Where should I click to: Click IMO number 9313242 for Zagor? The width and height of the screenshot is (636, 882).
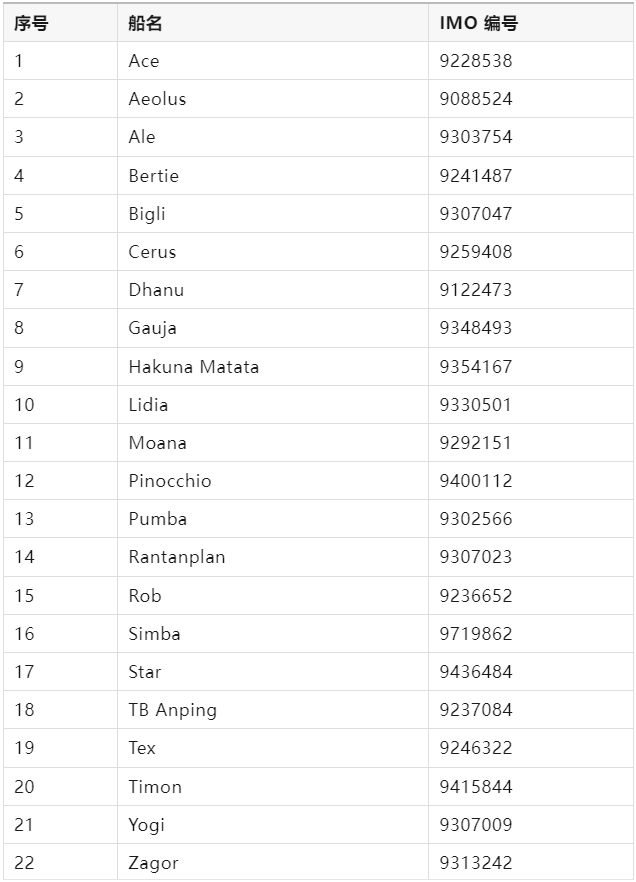coord(476,862)
